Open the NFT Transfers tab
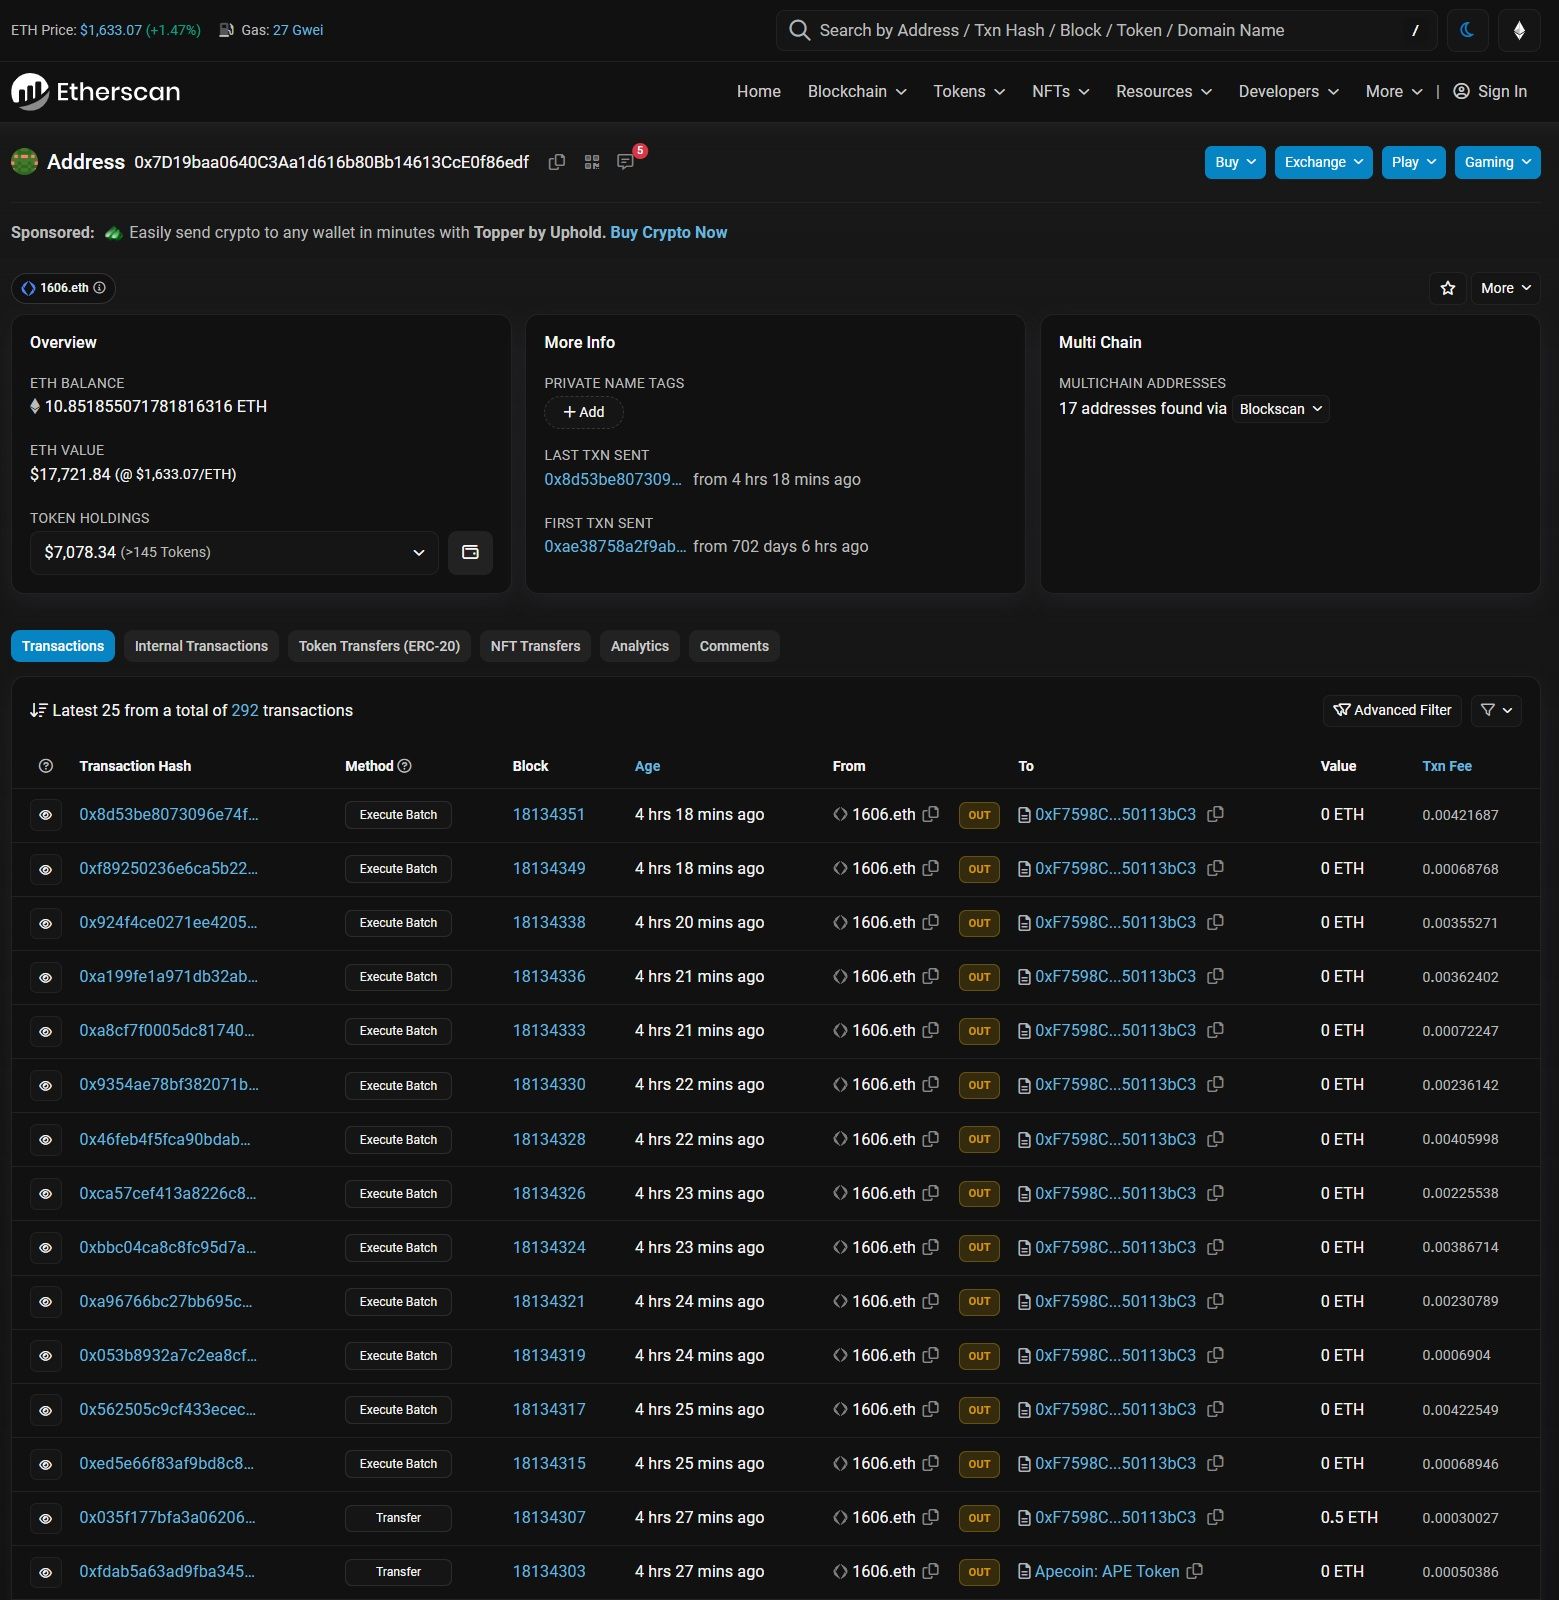Viewport: 1559px width, 1600px height. pyautogui.click(x=535, y=646)
